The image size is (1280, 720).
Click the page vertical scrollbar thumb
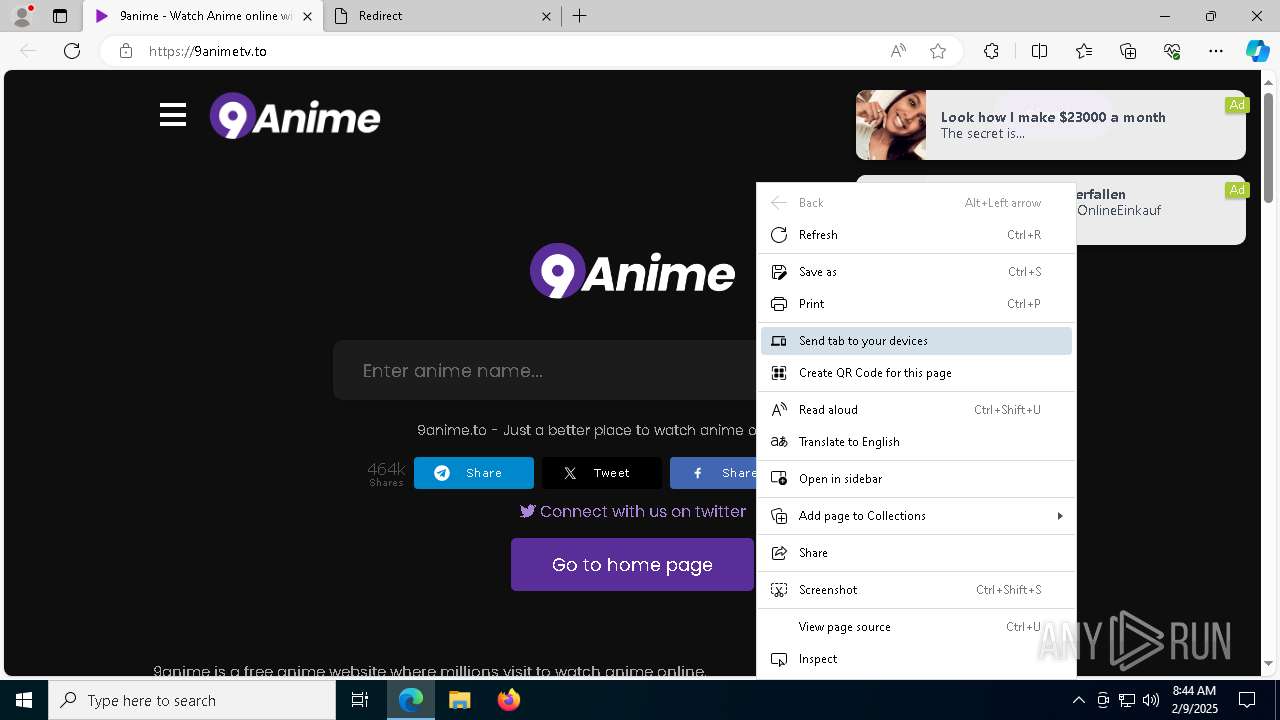coord(1269,147)
